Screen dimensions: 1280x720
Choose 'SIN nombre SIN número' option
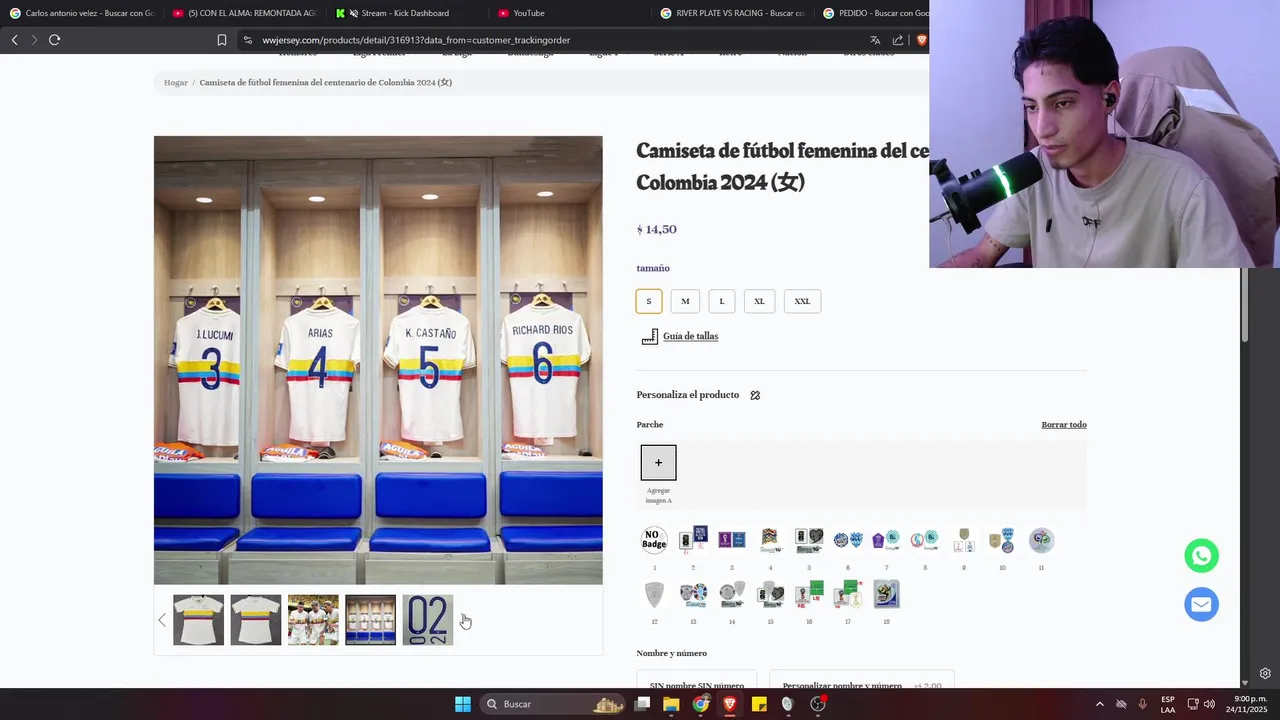[x=697, y=680]
